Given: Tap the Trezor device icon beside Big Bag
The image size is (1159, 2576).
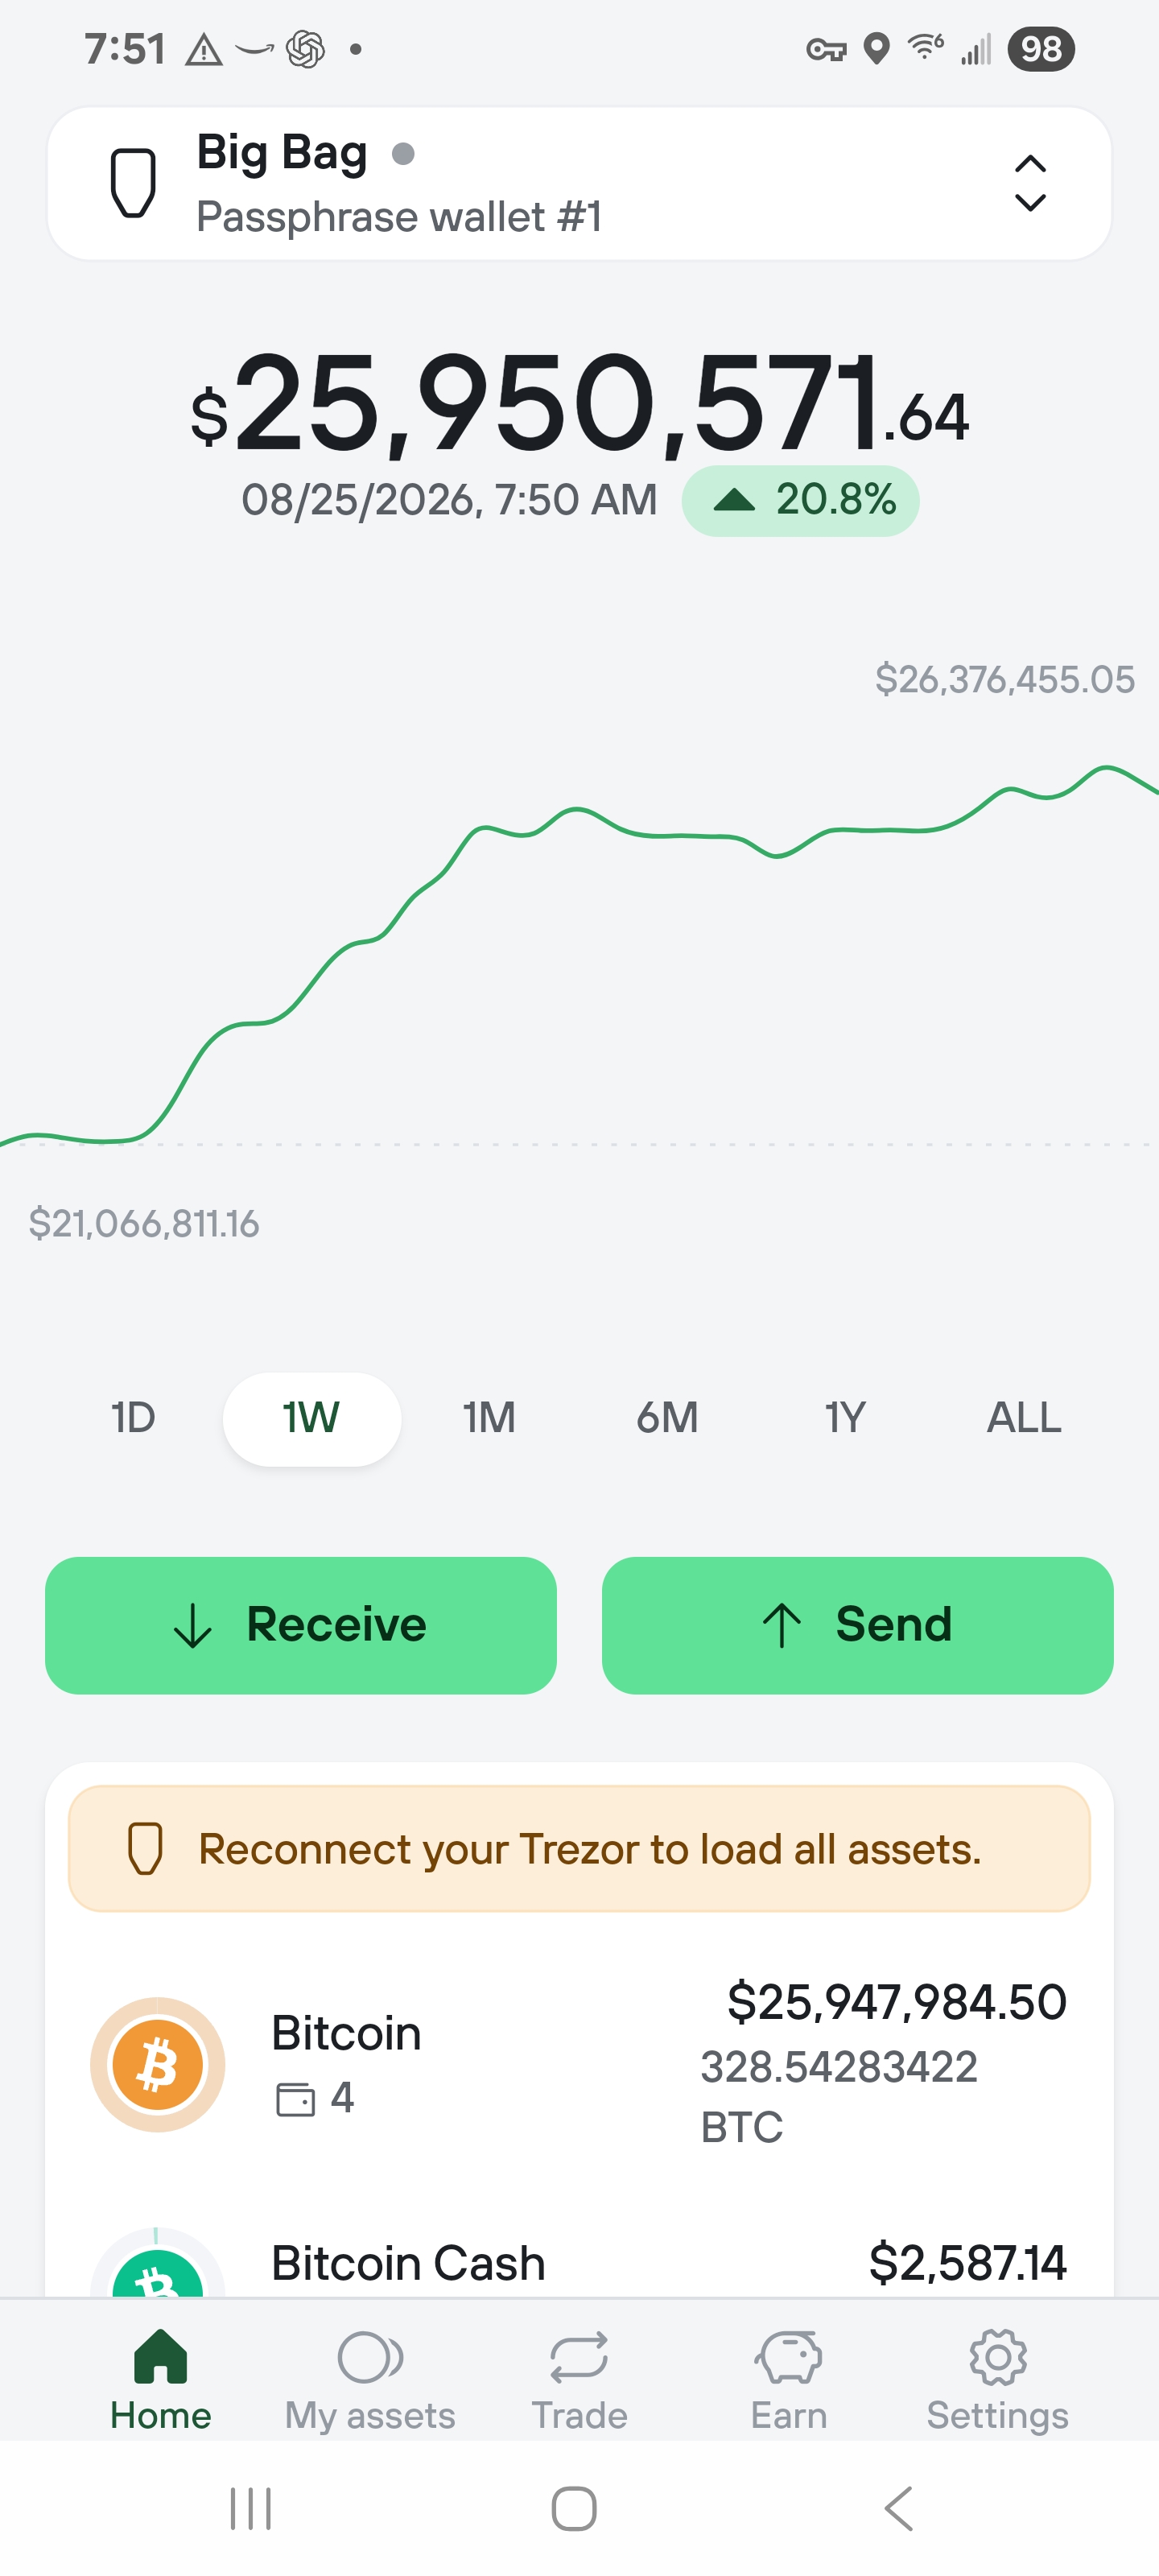Looking at the screenshot, I should (x=132, y=183).
